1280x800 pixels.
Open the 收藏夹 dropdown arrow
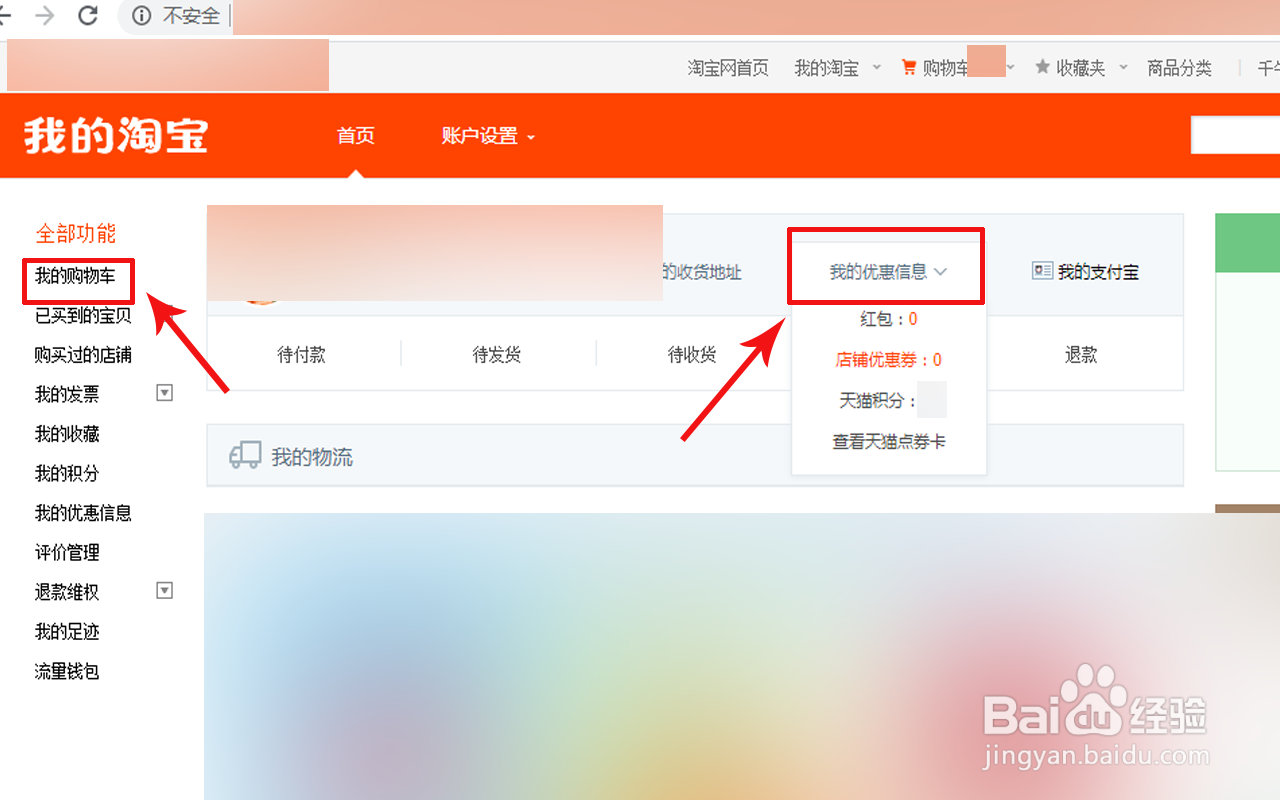(x=1123, y=67)
